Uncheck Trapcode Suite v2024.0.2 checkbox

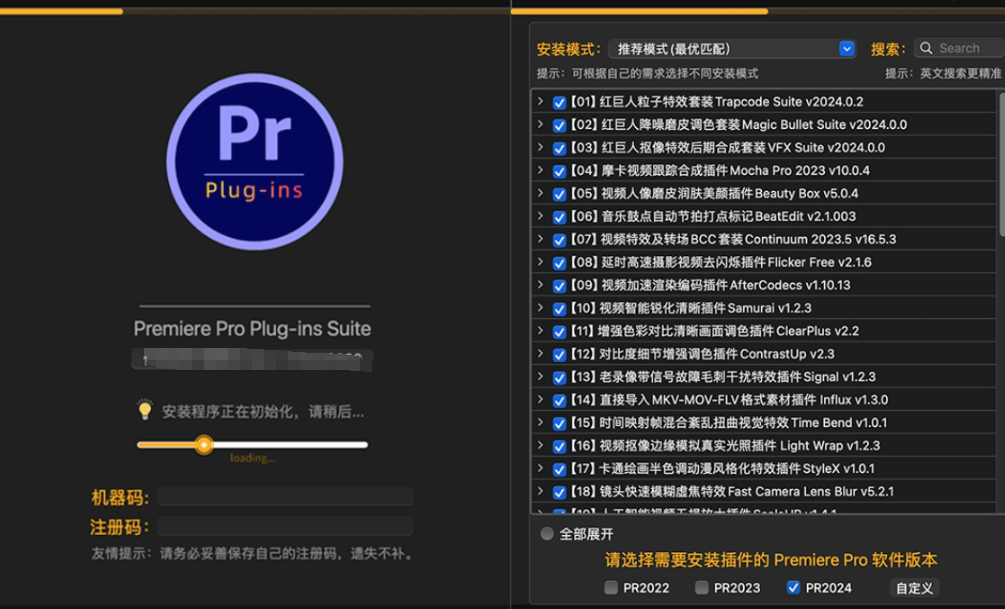pos(559,103)
